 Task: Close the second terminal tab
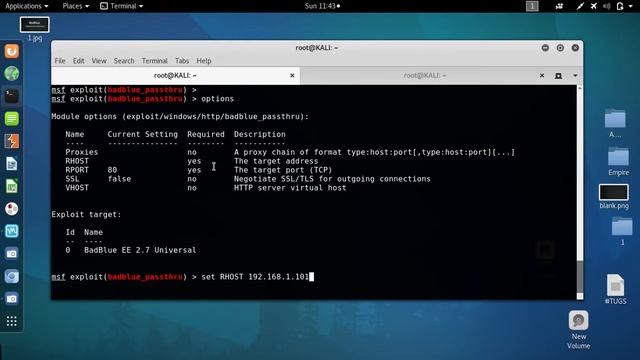click(542, 76)
